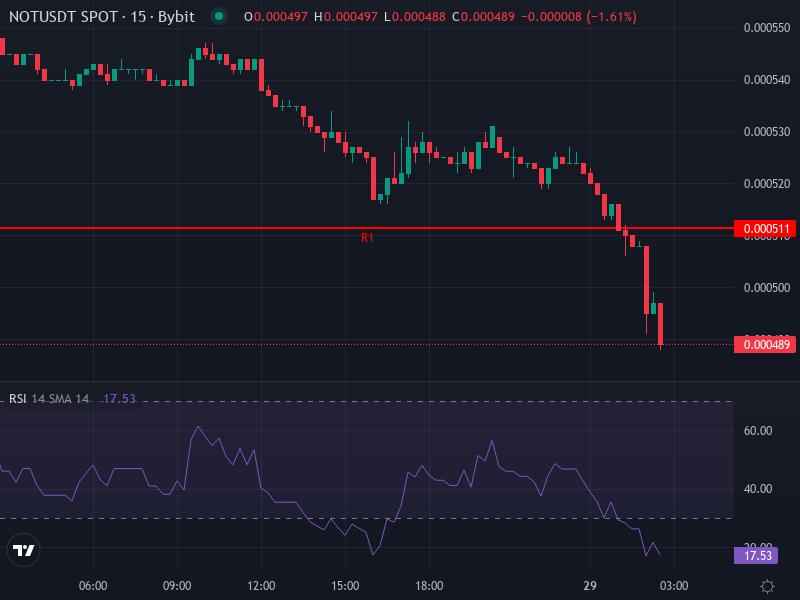Click the TradingView logo watermark

[22, 549]
